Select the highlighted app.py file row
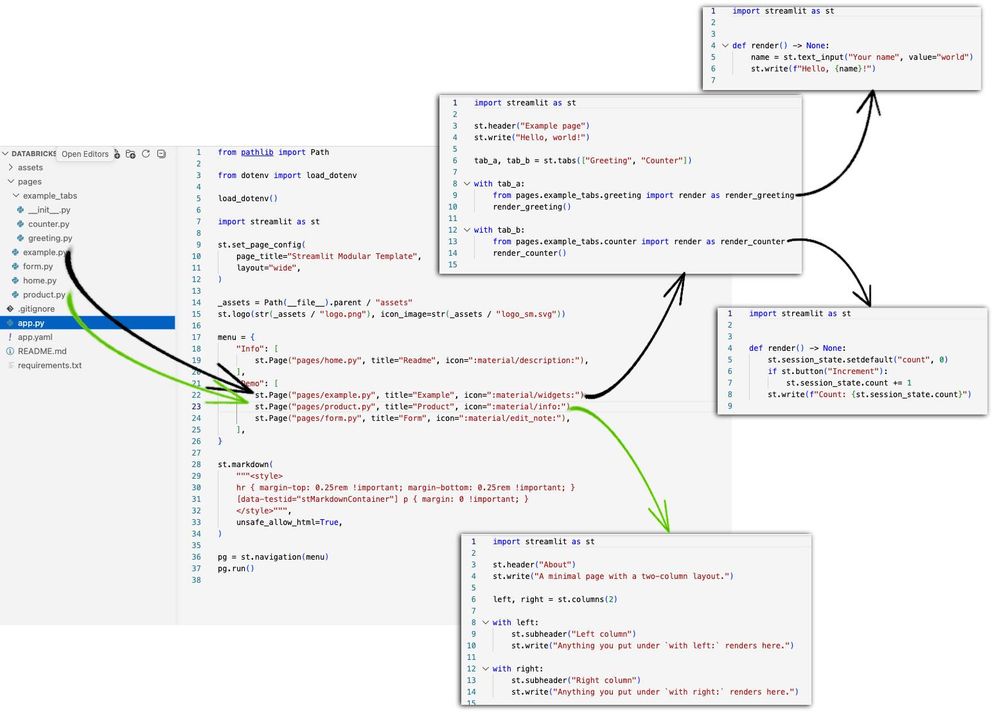This screenshot has width=999, height=712. [x=87, y=323]
